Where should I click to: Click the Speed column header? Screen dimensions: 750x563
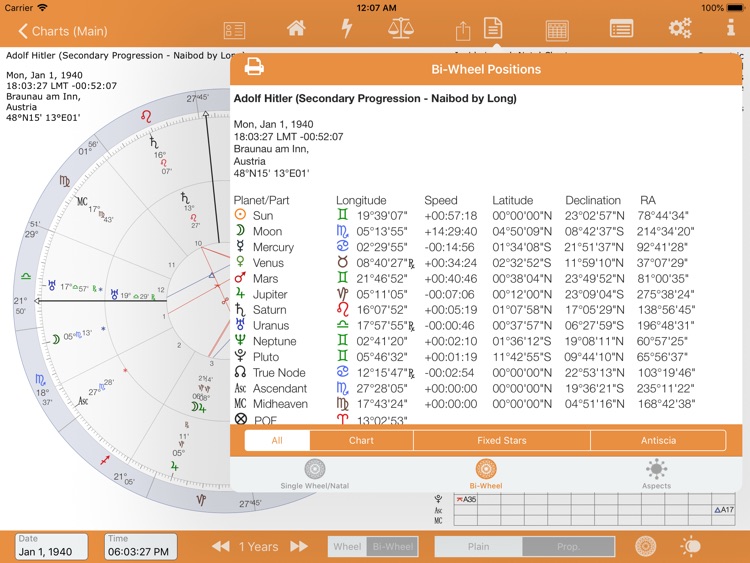441,200
